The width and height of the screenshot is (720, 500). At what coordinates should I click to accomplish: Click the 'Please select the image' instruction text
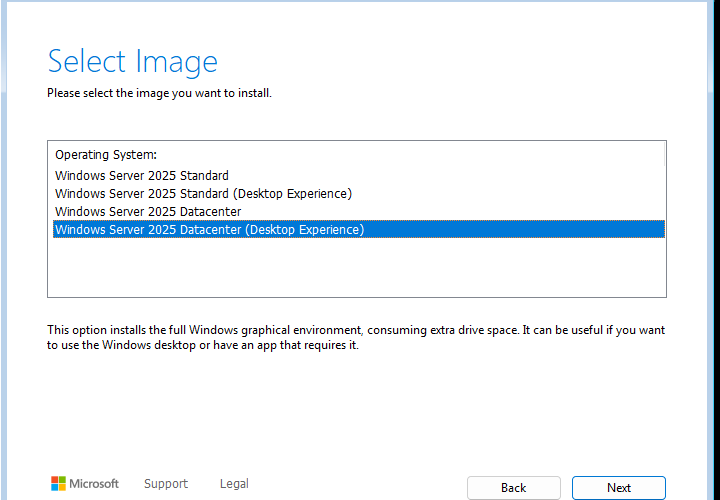coord(159,93)
